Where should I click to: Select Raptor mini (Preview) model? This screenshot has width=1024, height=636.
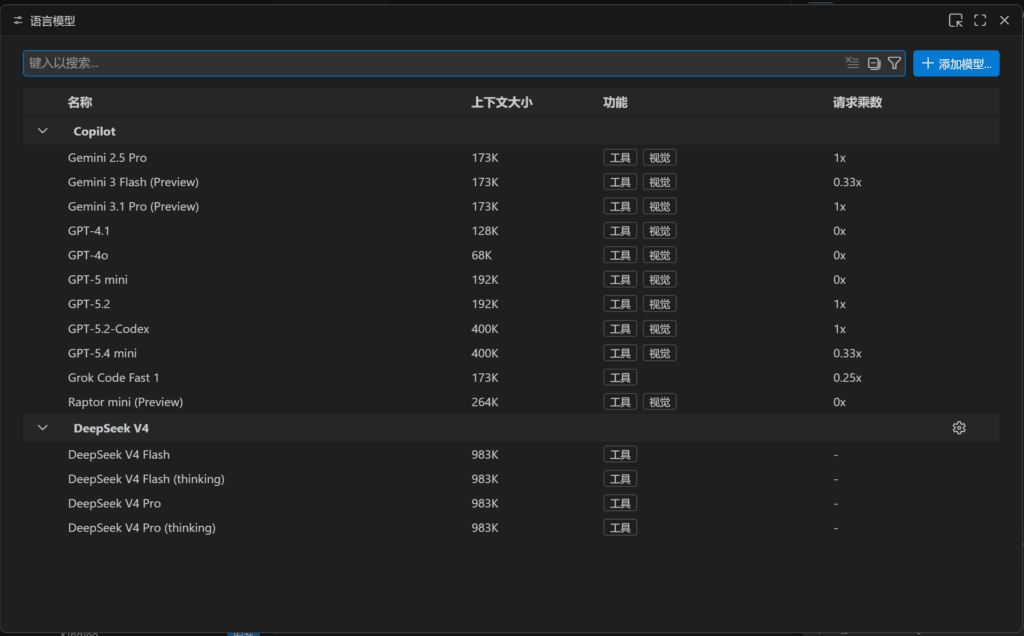click(x=125, y=402)
